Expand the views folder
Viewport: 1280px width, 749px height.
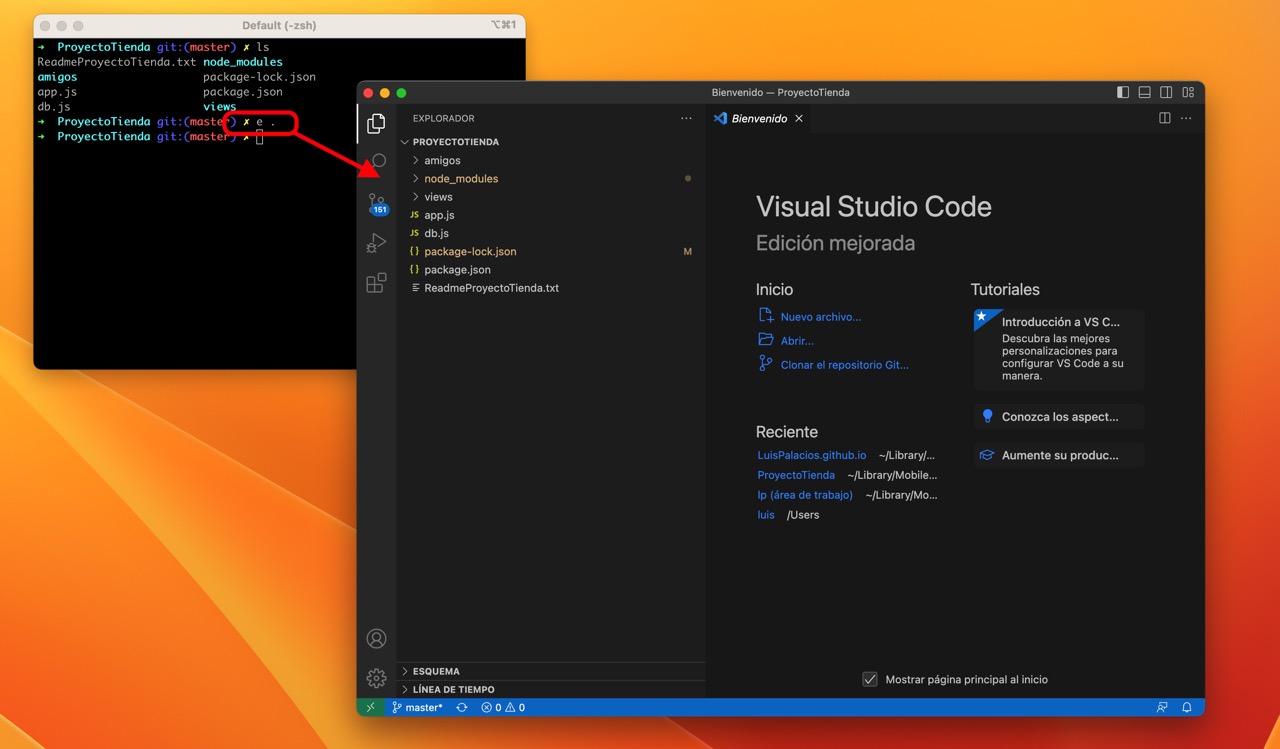point(551,197)
